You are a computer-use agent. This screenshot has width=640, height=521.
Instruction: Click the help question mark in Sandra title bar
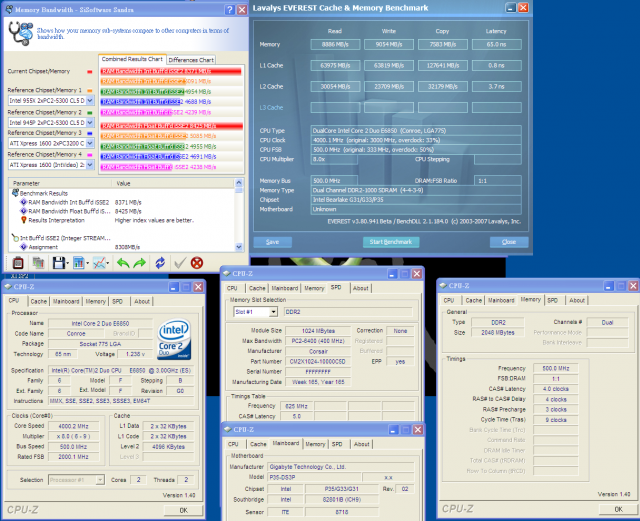230,10
